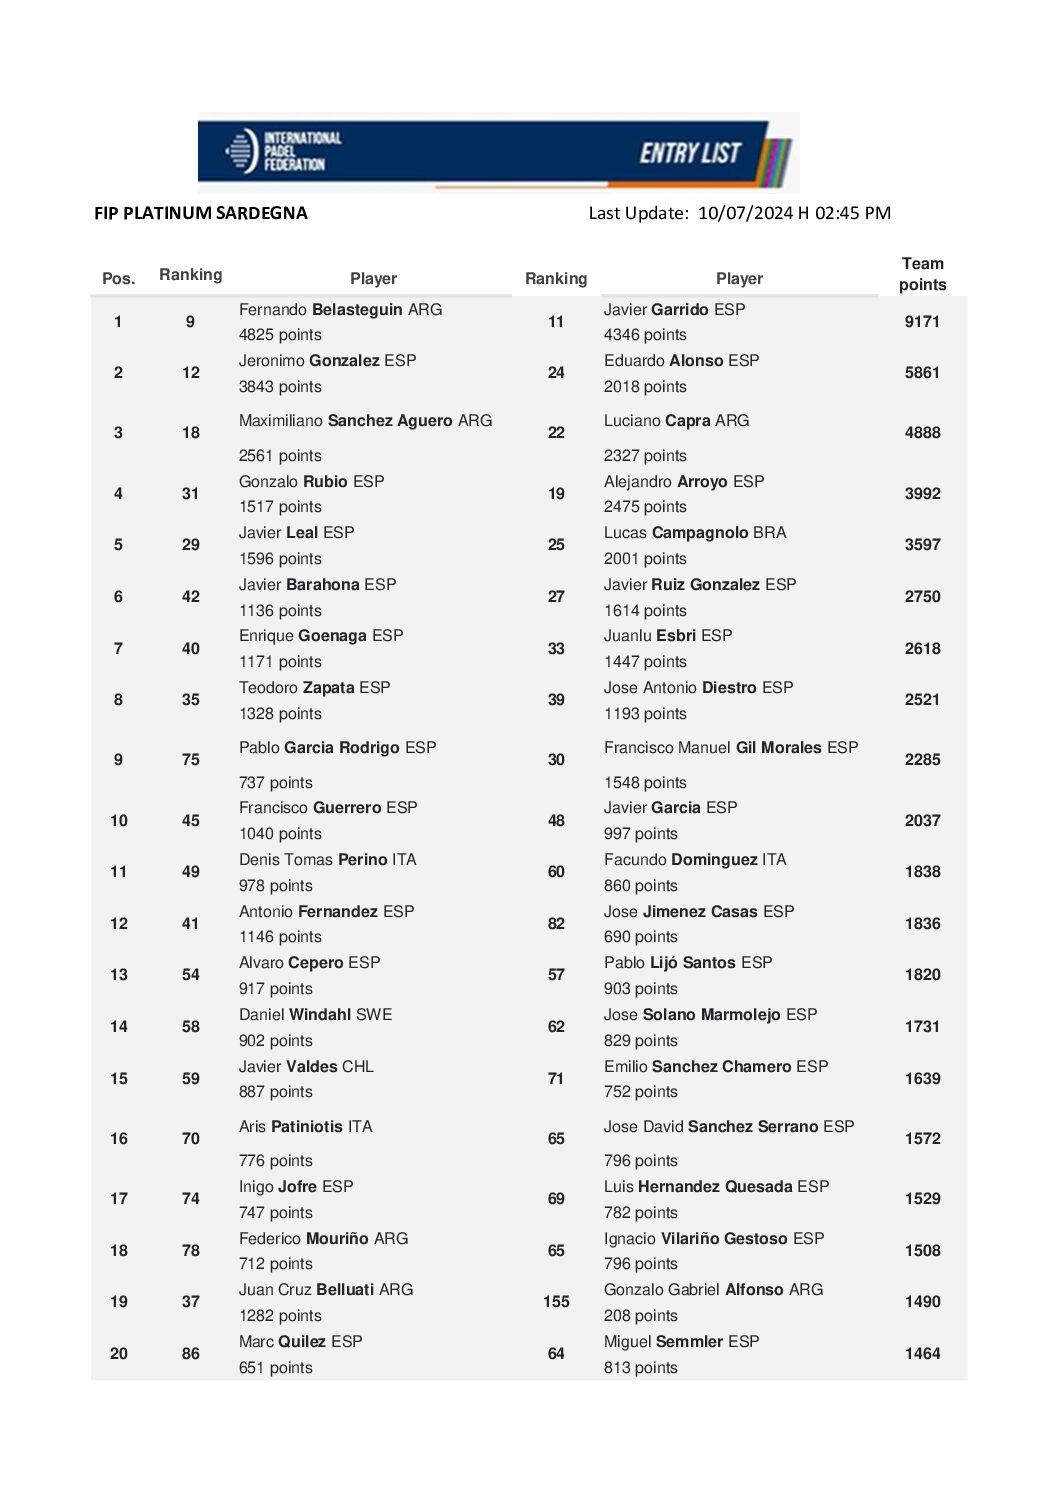Select Francisco Manuel Gil Morales ESP
The image size is (1058, 1497).
(730, 748)
